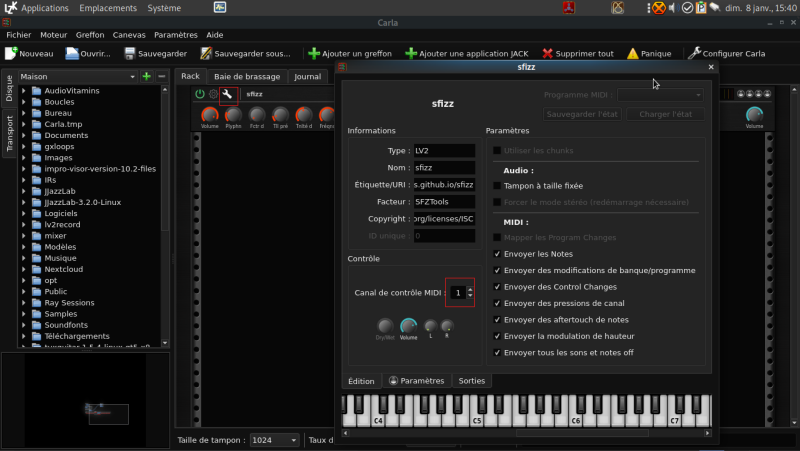Click the canvas minimap thumbnail

pos(85,400)
